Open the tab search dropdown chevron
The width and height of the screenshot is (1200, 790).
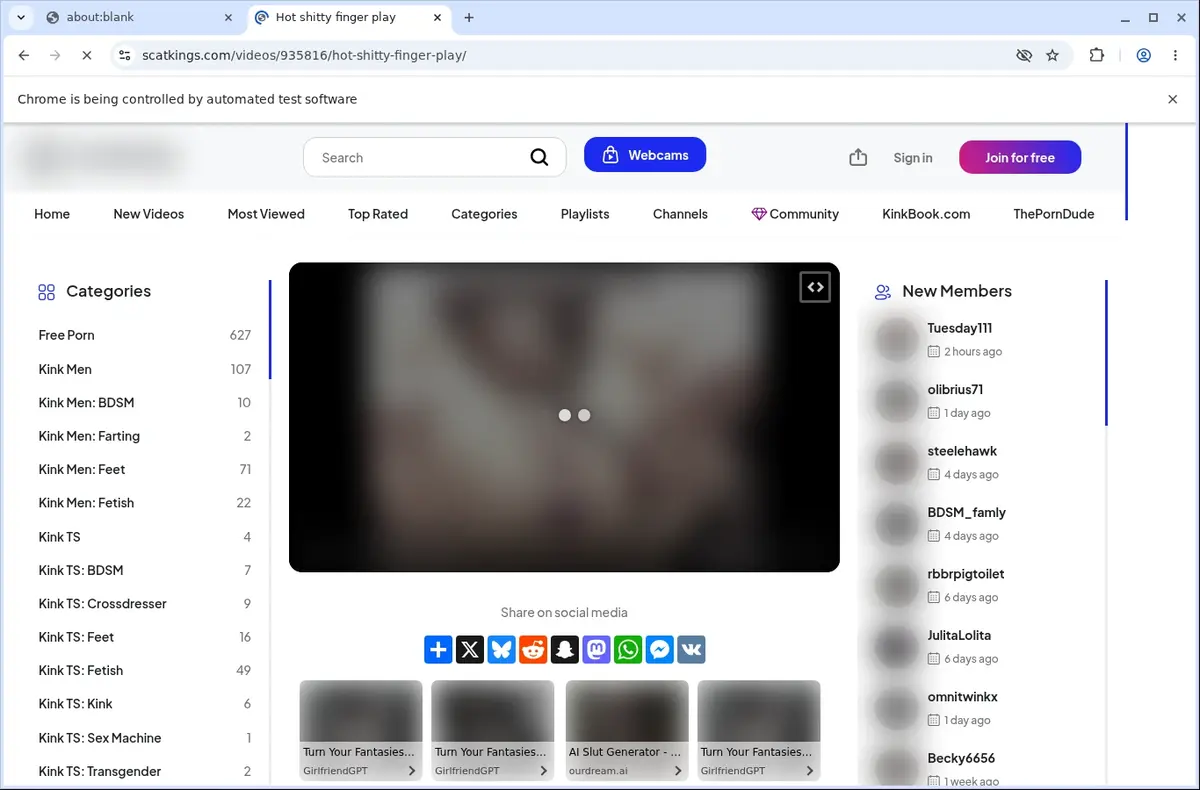[20, 17]
